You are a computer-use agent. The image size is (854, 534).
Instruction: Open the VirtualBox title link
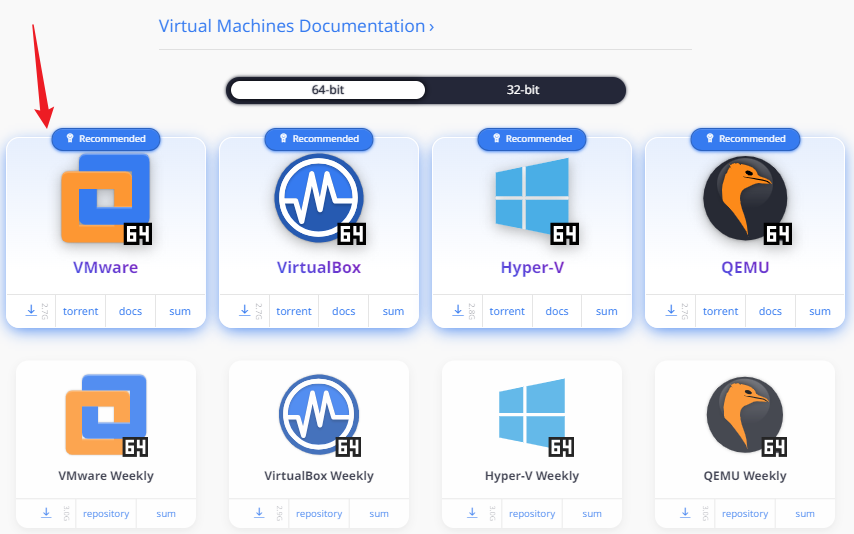click(319, 268)
